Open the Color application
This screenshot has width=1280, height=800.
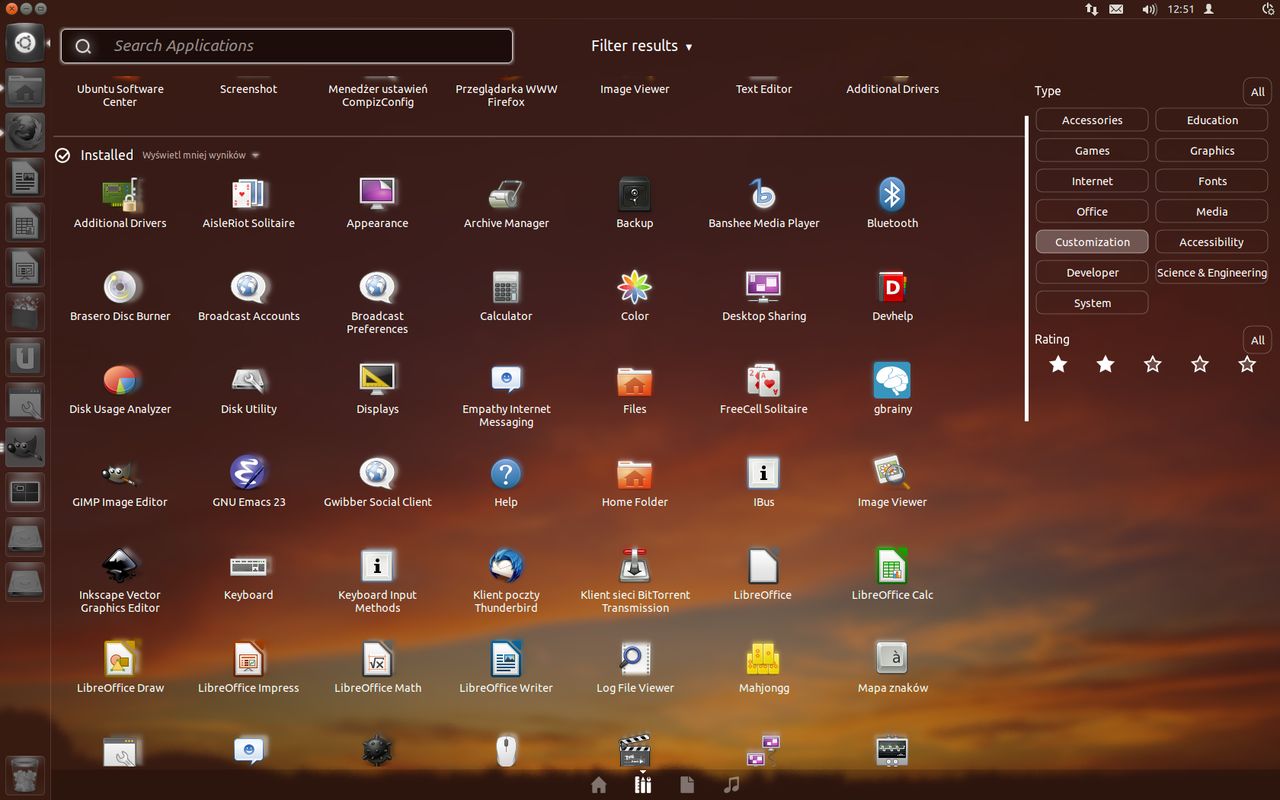click(x=635, y=296)
